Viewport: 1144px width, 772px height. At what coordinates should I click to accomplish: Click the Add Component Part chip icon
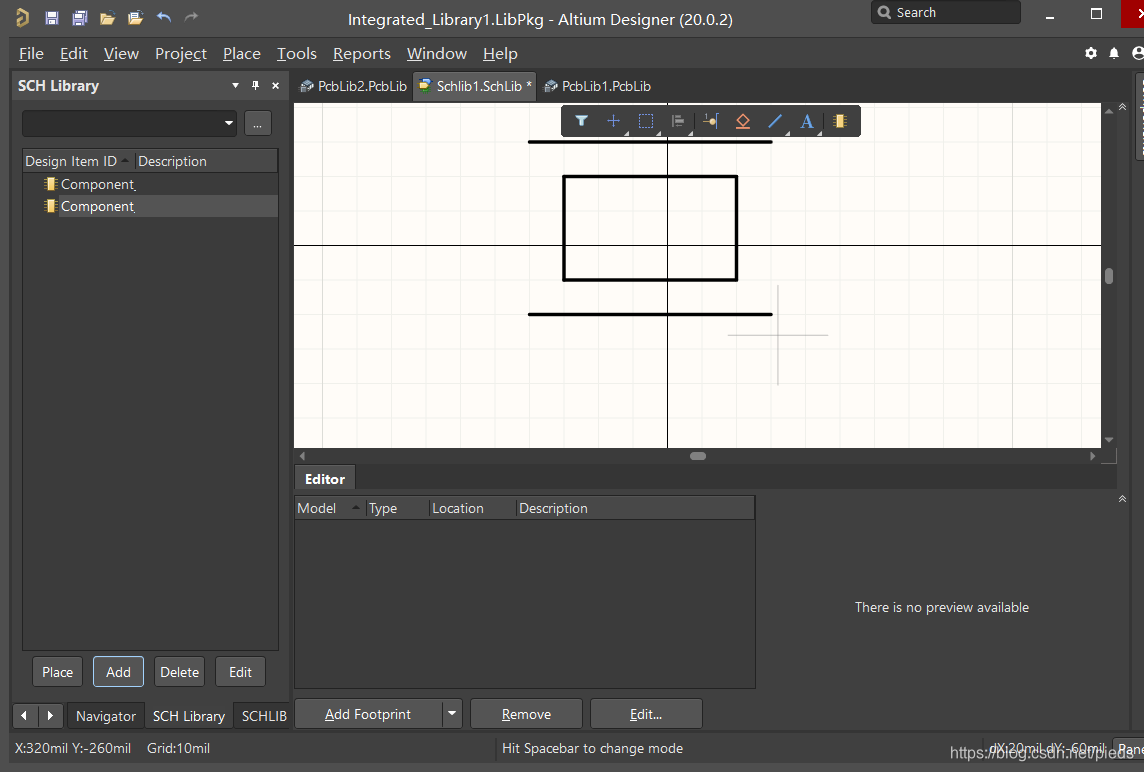click(840, 121)
